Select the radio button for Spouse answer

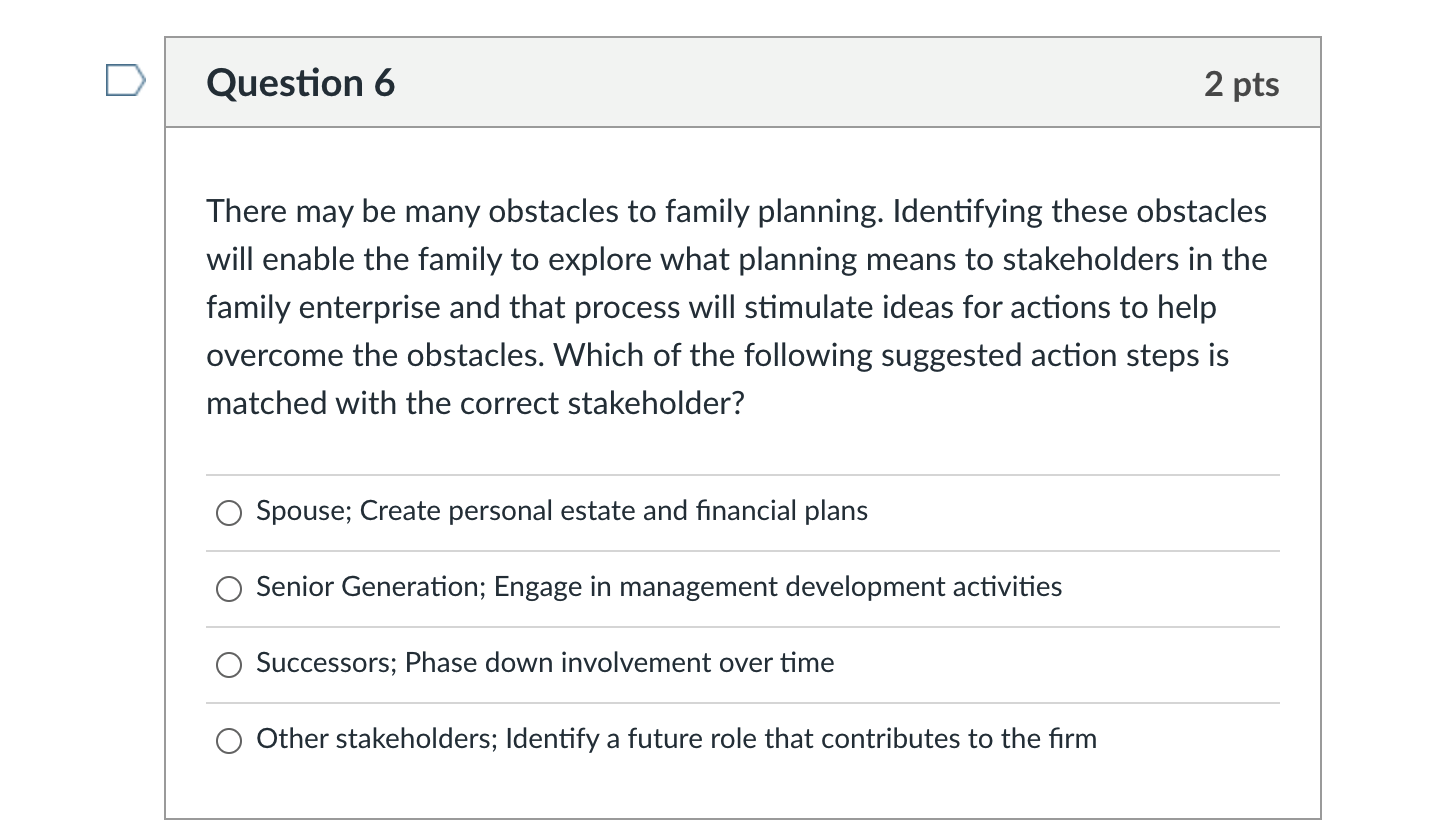(x=229, y=513)
